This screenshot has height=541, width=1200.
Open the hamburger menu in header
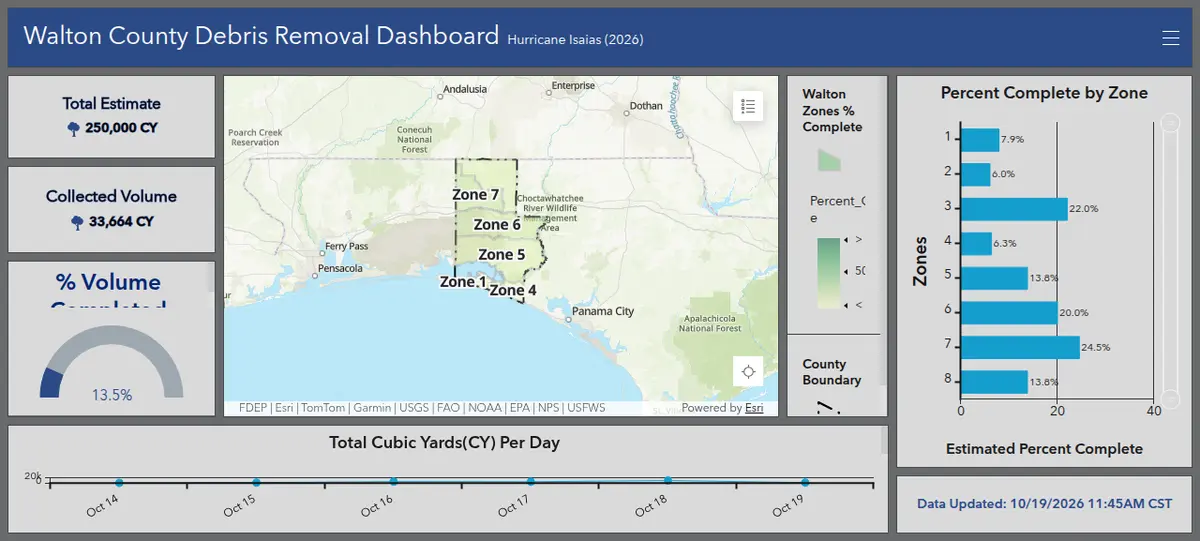(x=1171, y=38)
